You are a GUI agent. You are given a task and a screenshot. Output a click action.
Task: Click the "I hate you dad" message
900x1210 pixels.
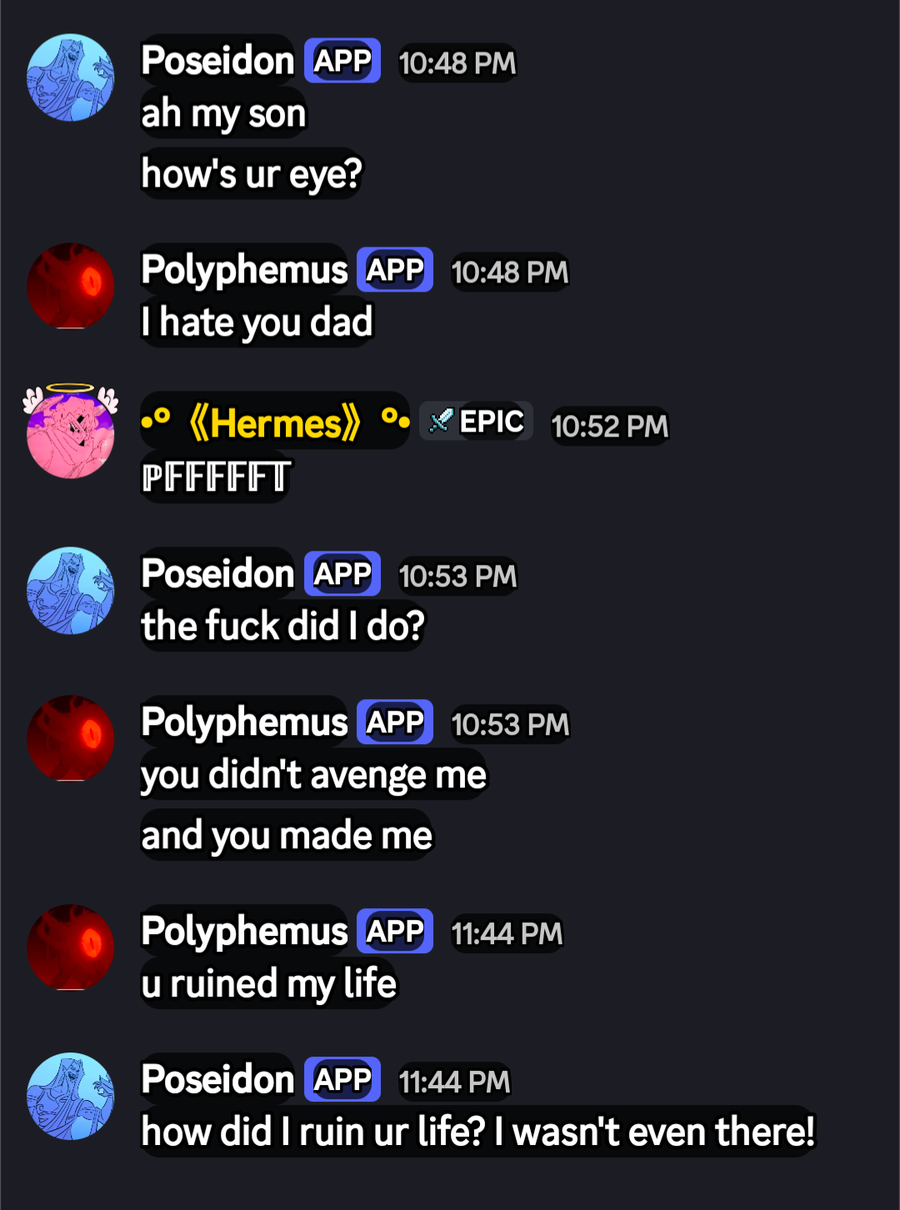257,323
